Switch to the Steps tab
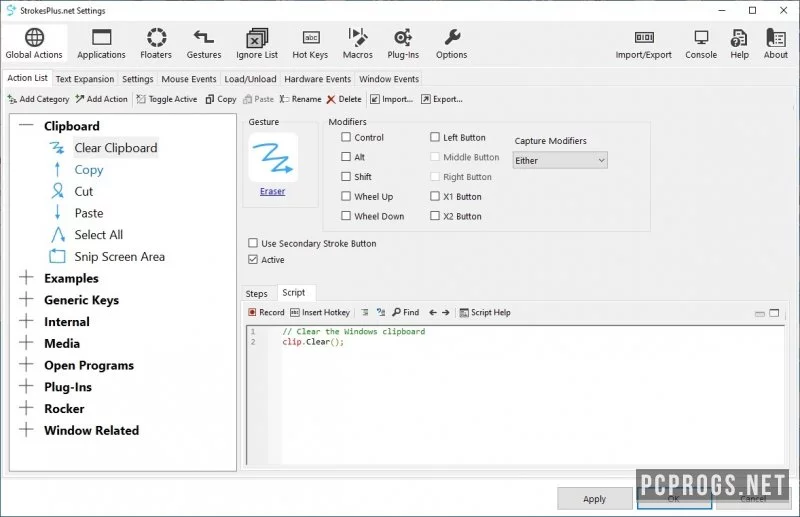Image resolution: width=800 pixels, height=517 pixels. [256, 293]
